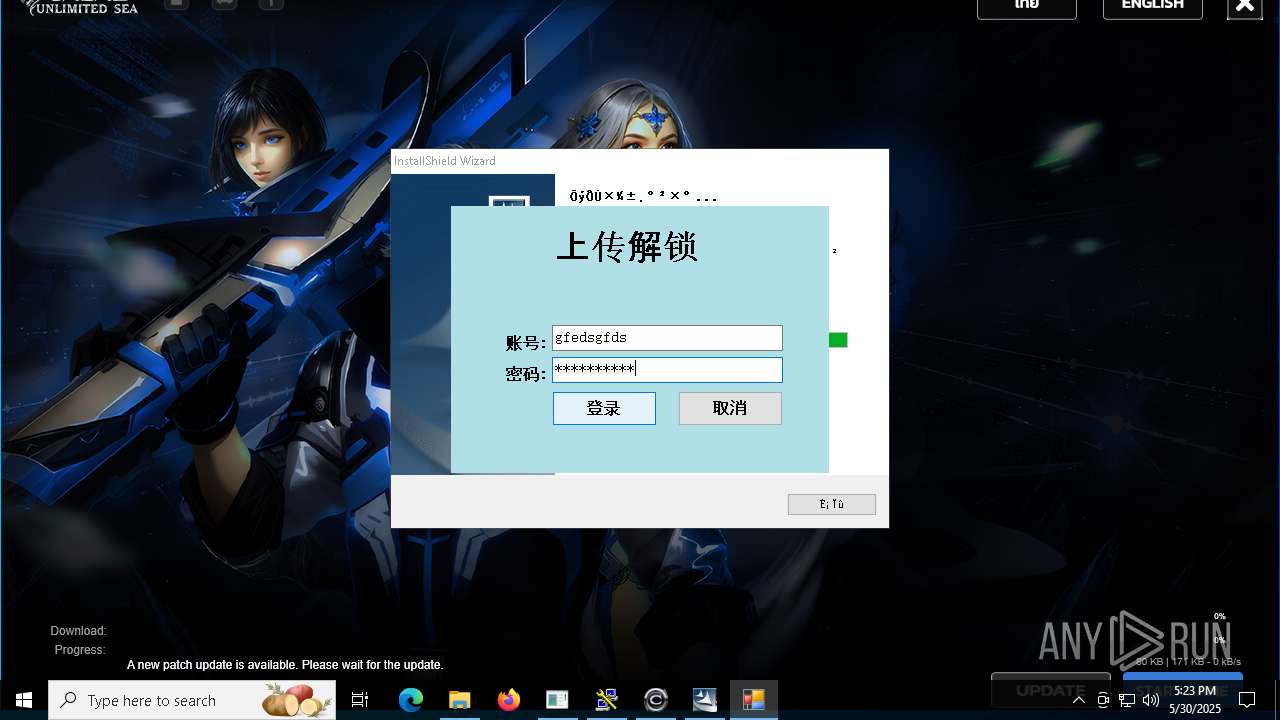Screen dimensions: 1280x720
Task: Click the network tray icon
Action: pos(1127,700)
